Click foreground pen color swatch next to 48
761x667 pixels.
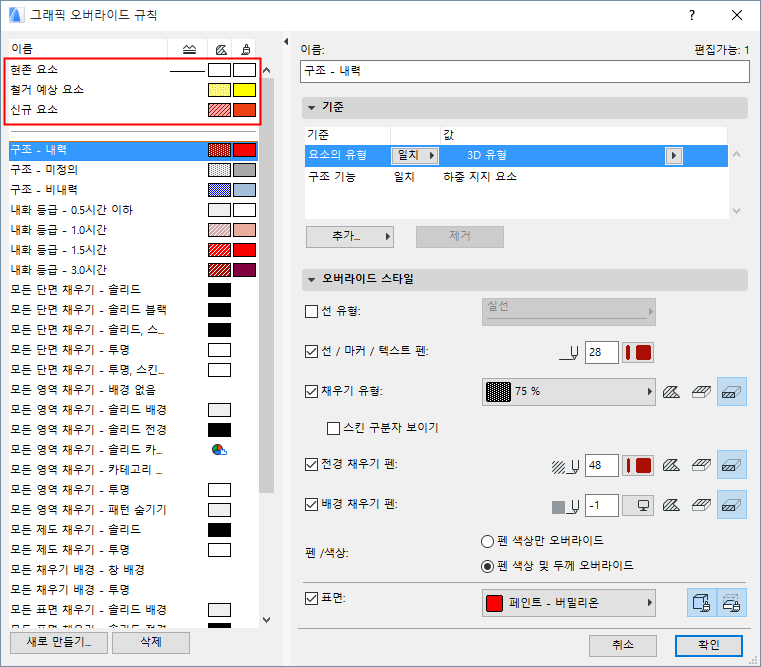pyautogui.click(x=638, y=466)
